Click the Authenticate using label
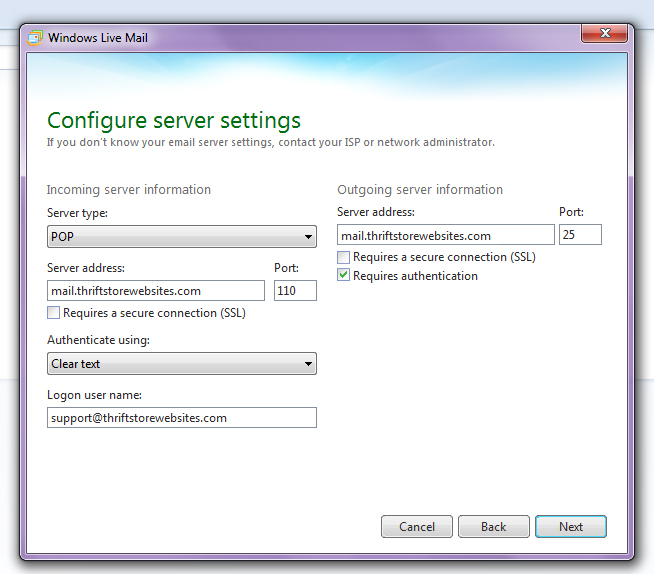 (98, 340)
